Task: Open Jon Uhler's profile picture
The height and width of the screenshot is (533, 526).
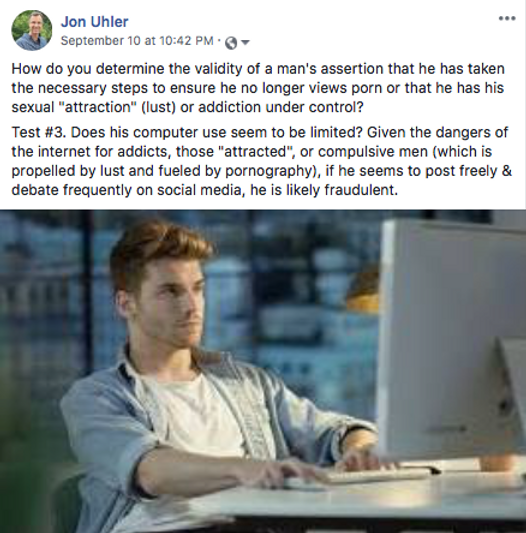Action: coord(32,30)
